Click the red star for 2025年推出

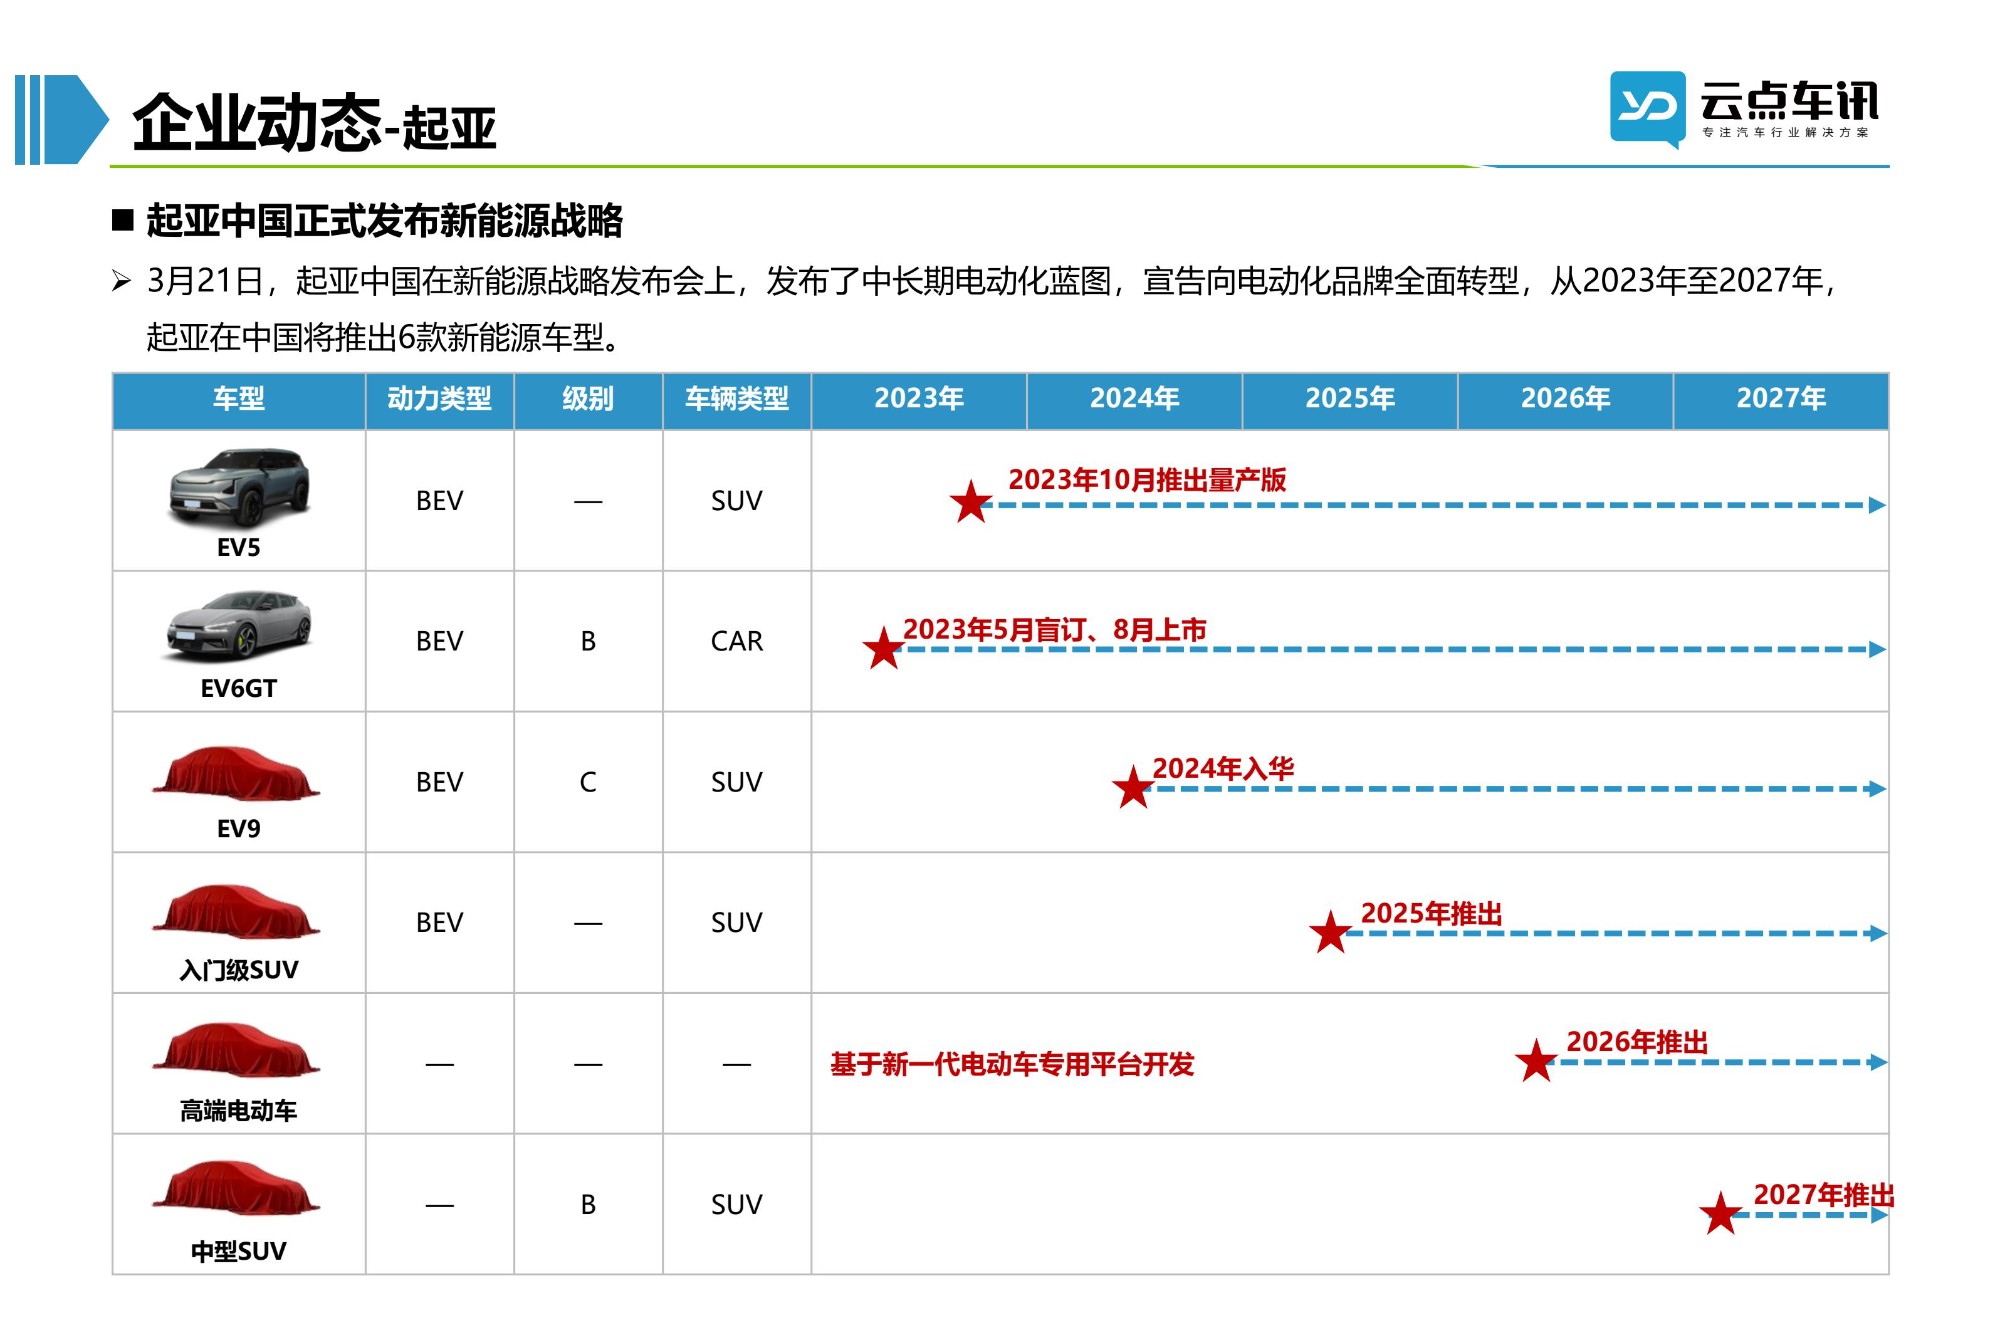1330,932
